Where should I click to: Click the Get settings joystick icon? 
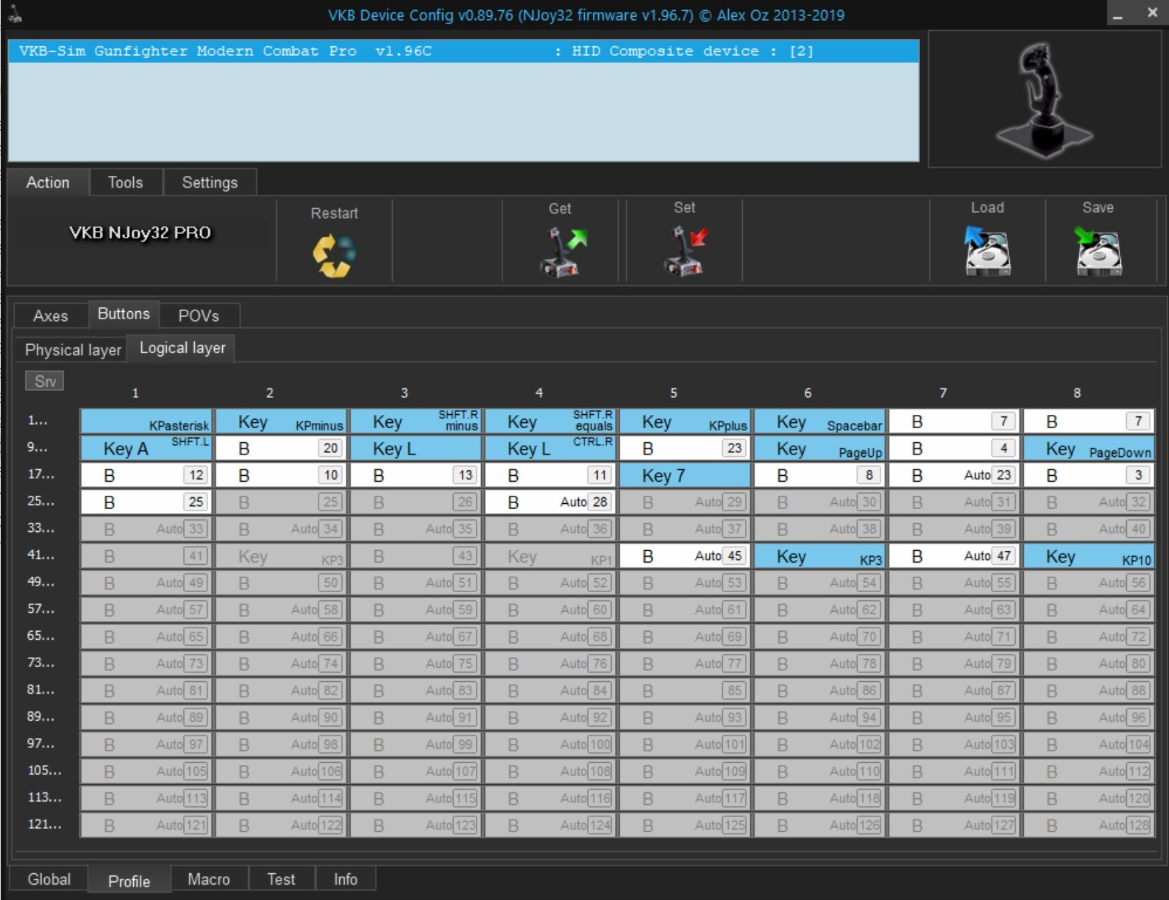563,252
